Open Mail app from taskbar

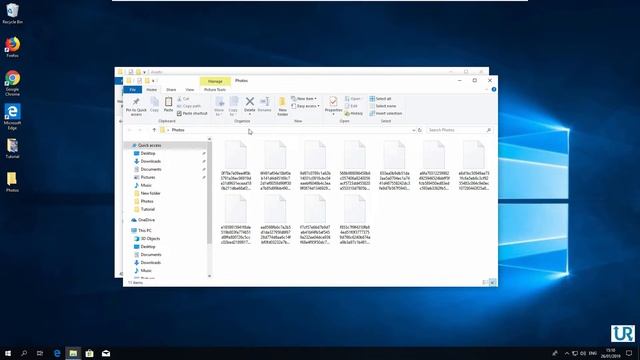point(106,353)
